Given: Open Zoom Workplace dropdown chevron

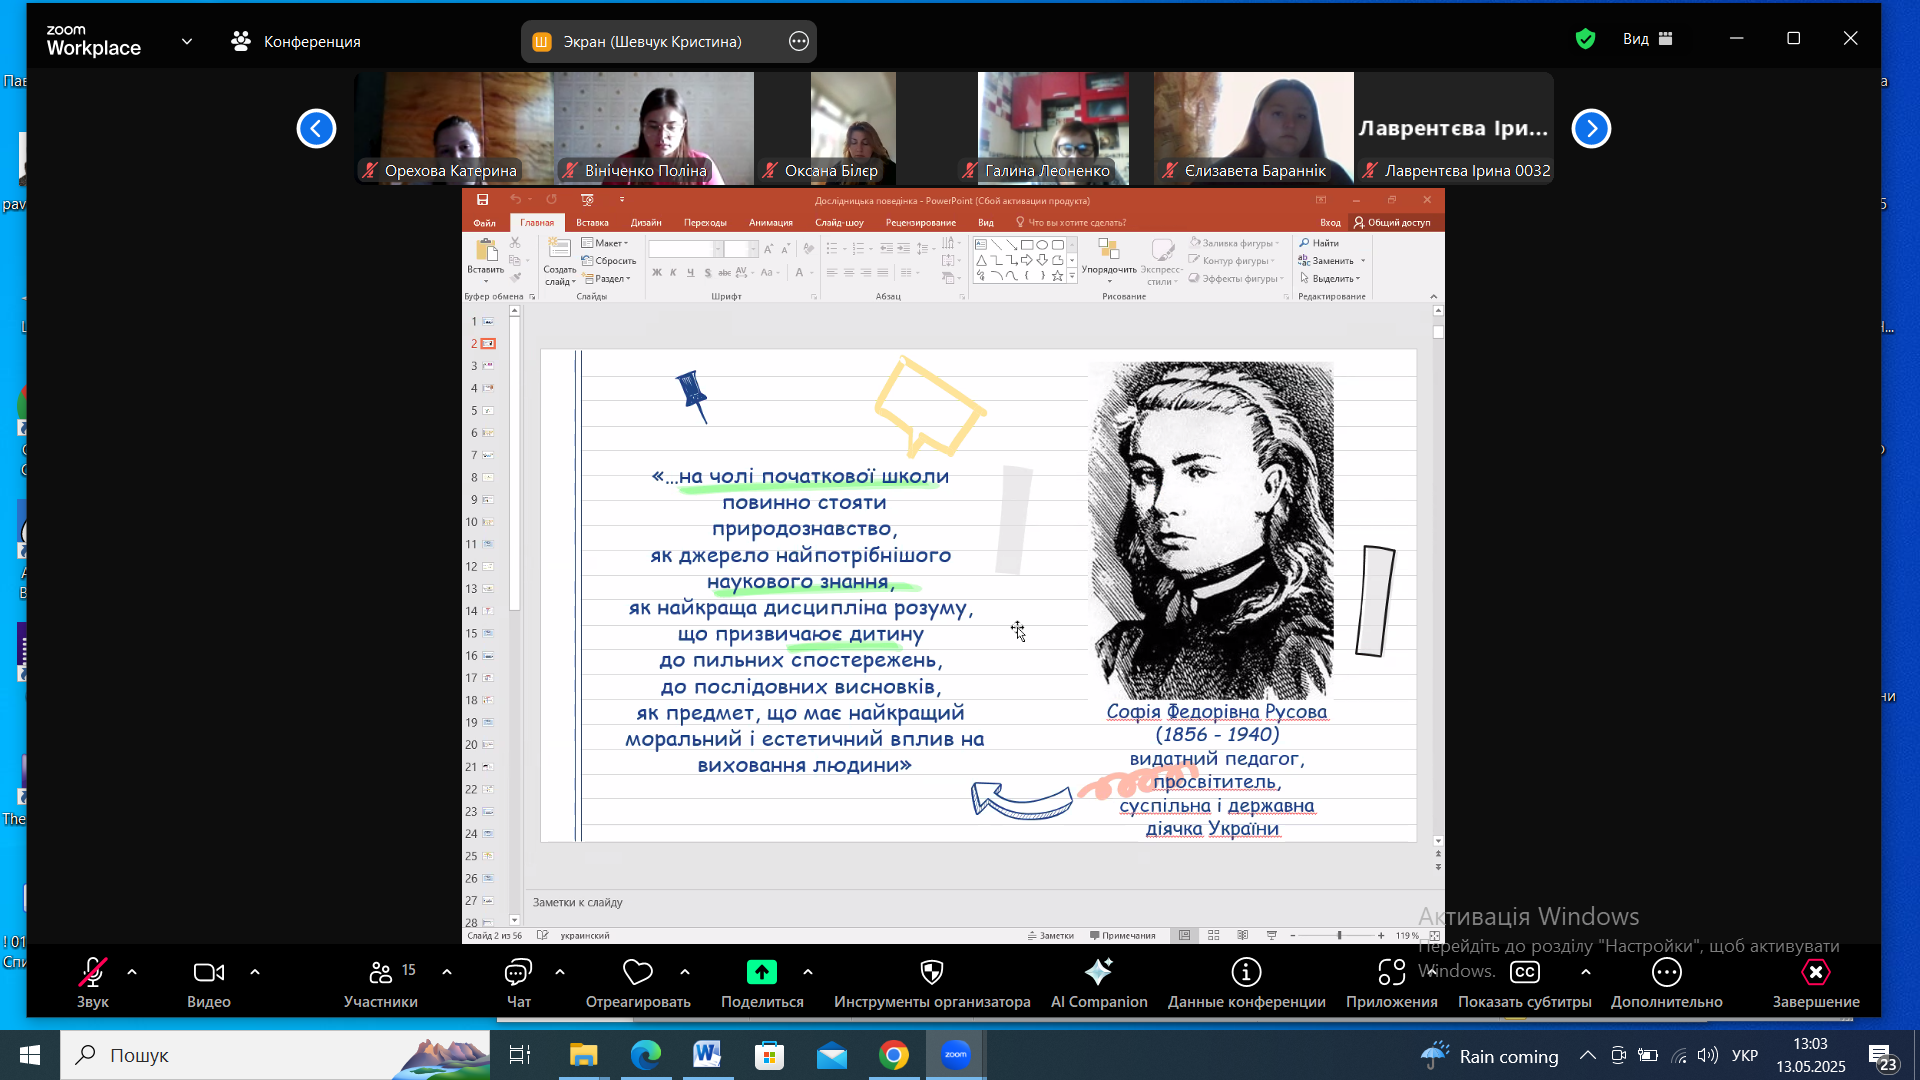Looking at the screenshot, I should [x=187, y=41].
